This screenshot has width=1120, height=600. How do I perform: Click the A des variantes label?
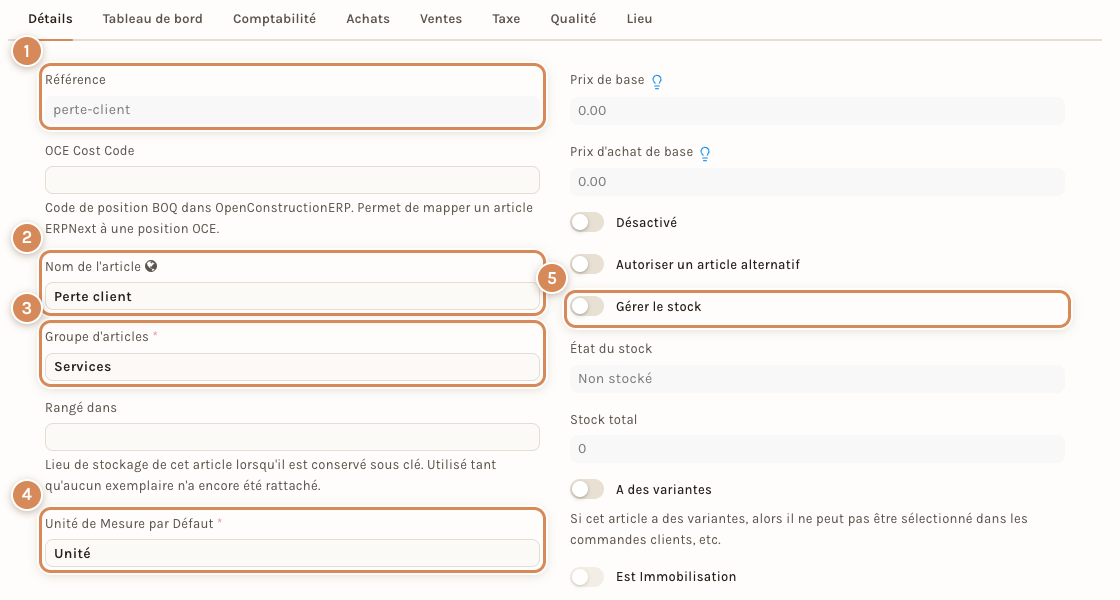click(x=664, y=489)
